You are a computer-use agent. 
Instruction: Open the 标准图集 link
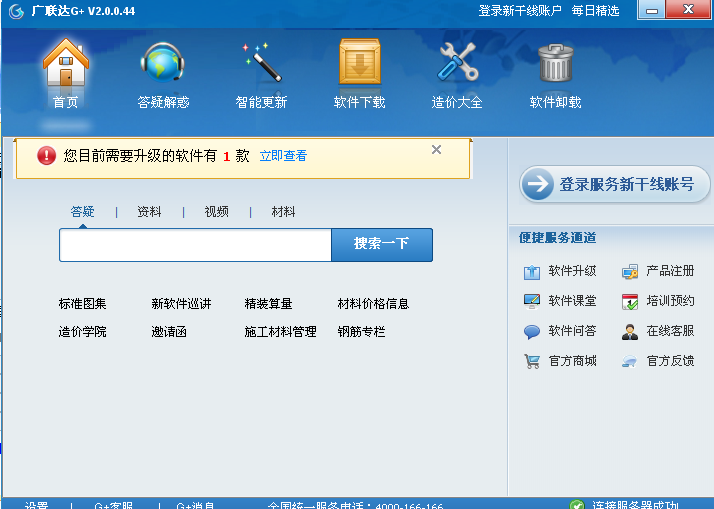click(82, 304)
